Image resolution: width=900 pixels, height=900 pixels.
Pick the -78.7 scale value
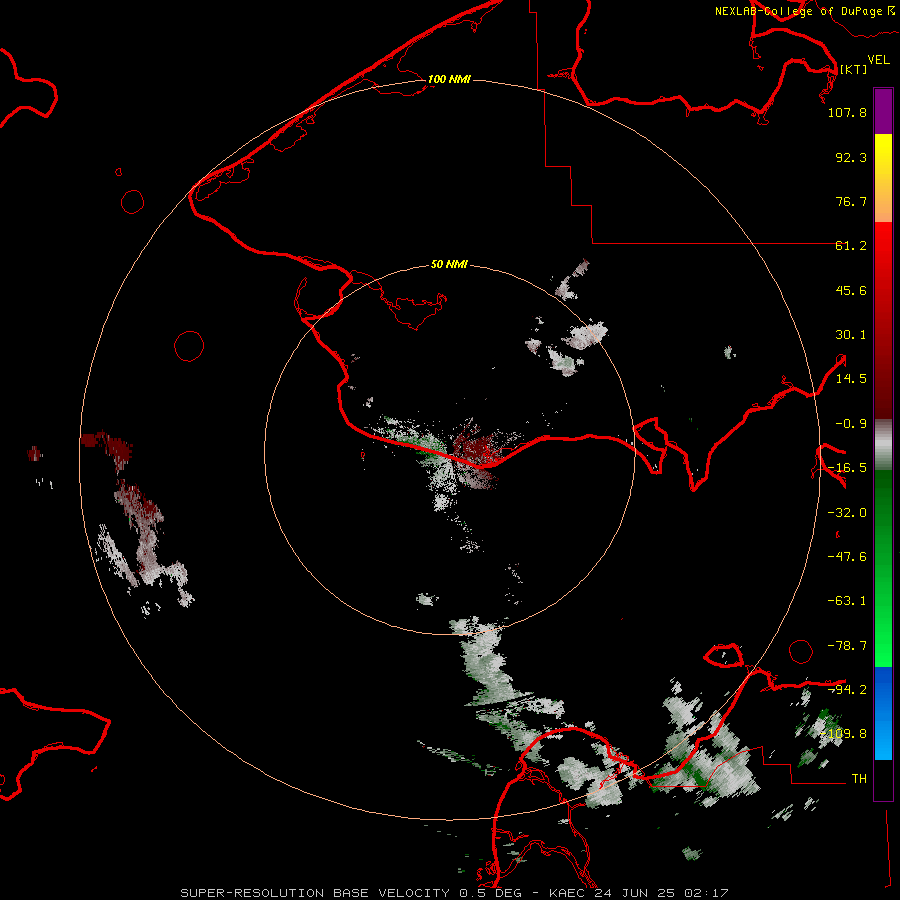click(x=847, y=646)
